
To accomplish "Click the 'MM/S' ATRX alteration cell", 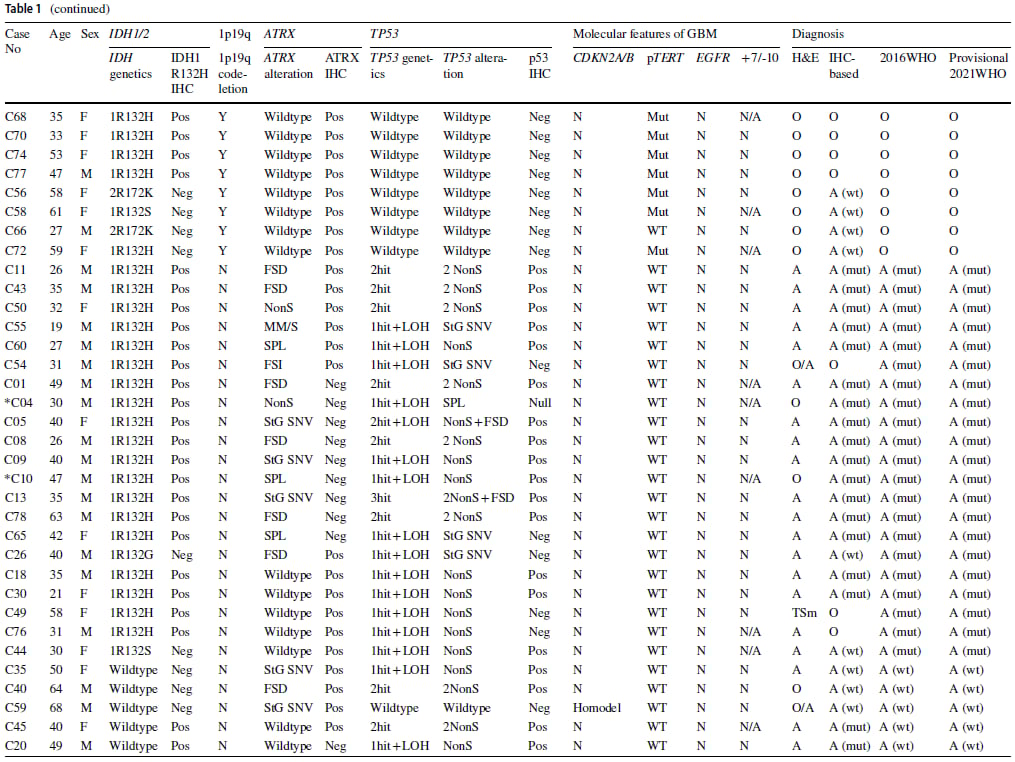I will point(282,326).
